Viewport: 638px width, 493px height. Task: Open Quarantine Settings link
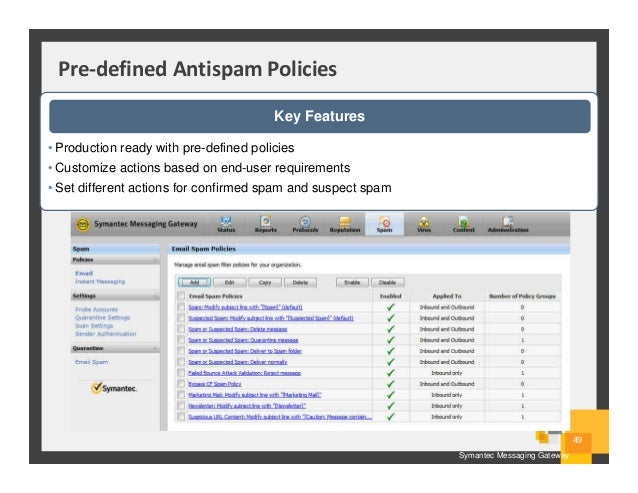coord(103,318)
